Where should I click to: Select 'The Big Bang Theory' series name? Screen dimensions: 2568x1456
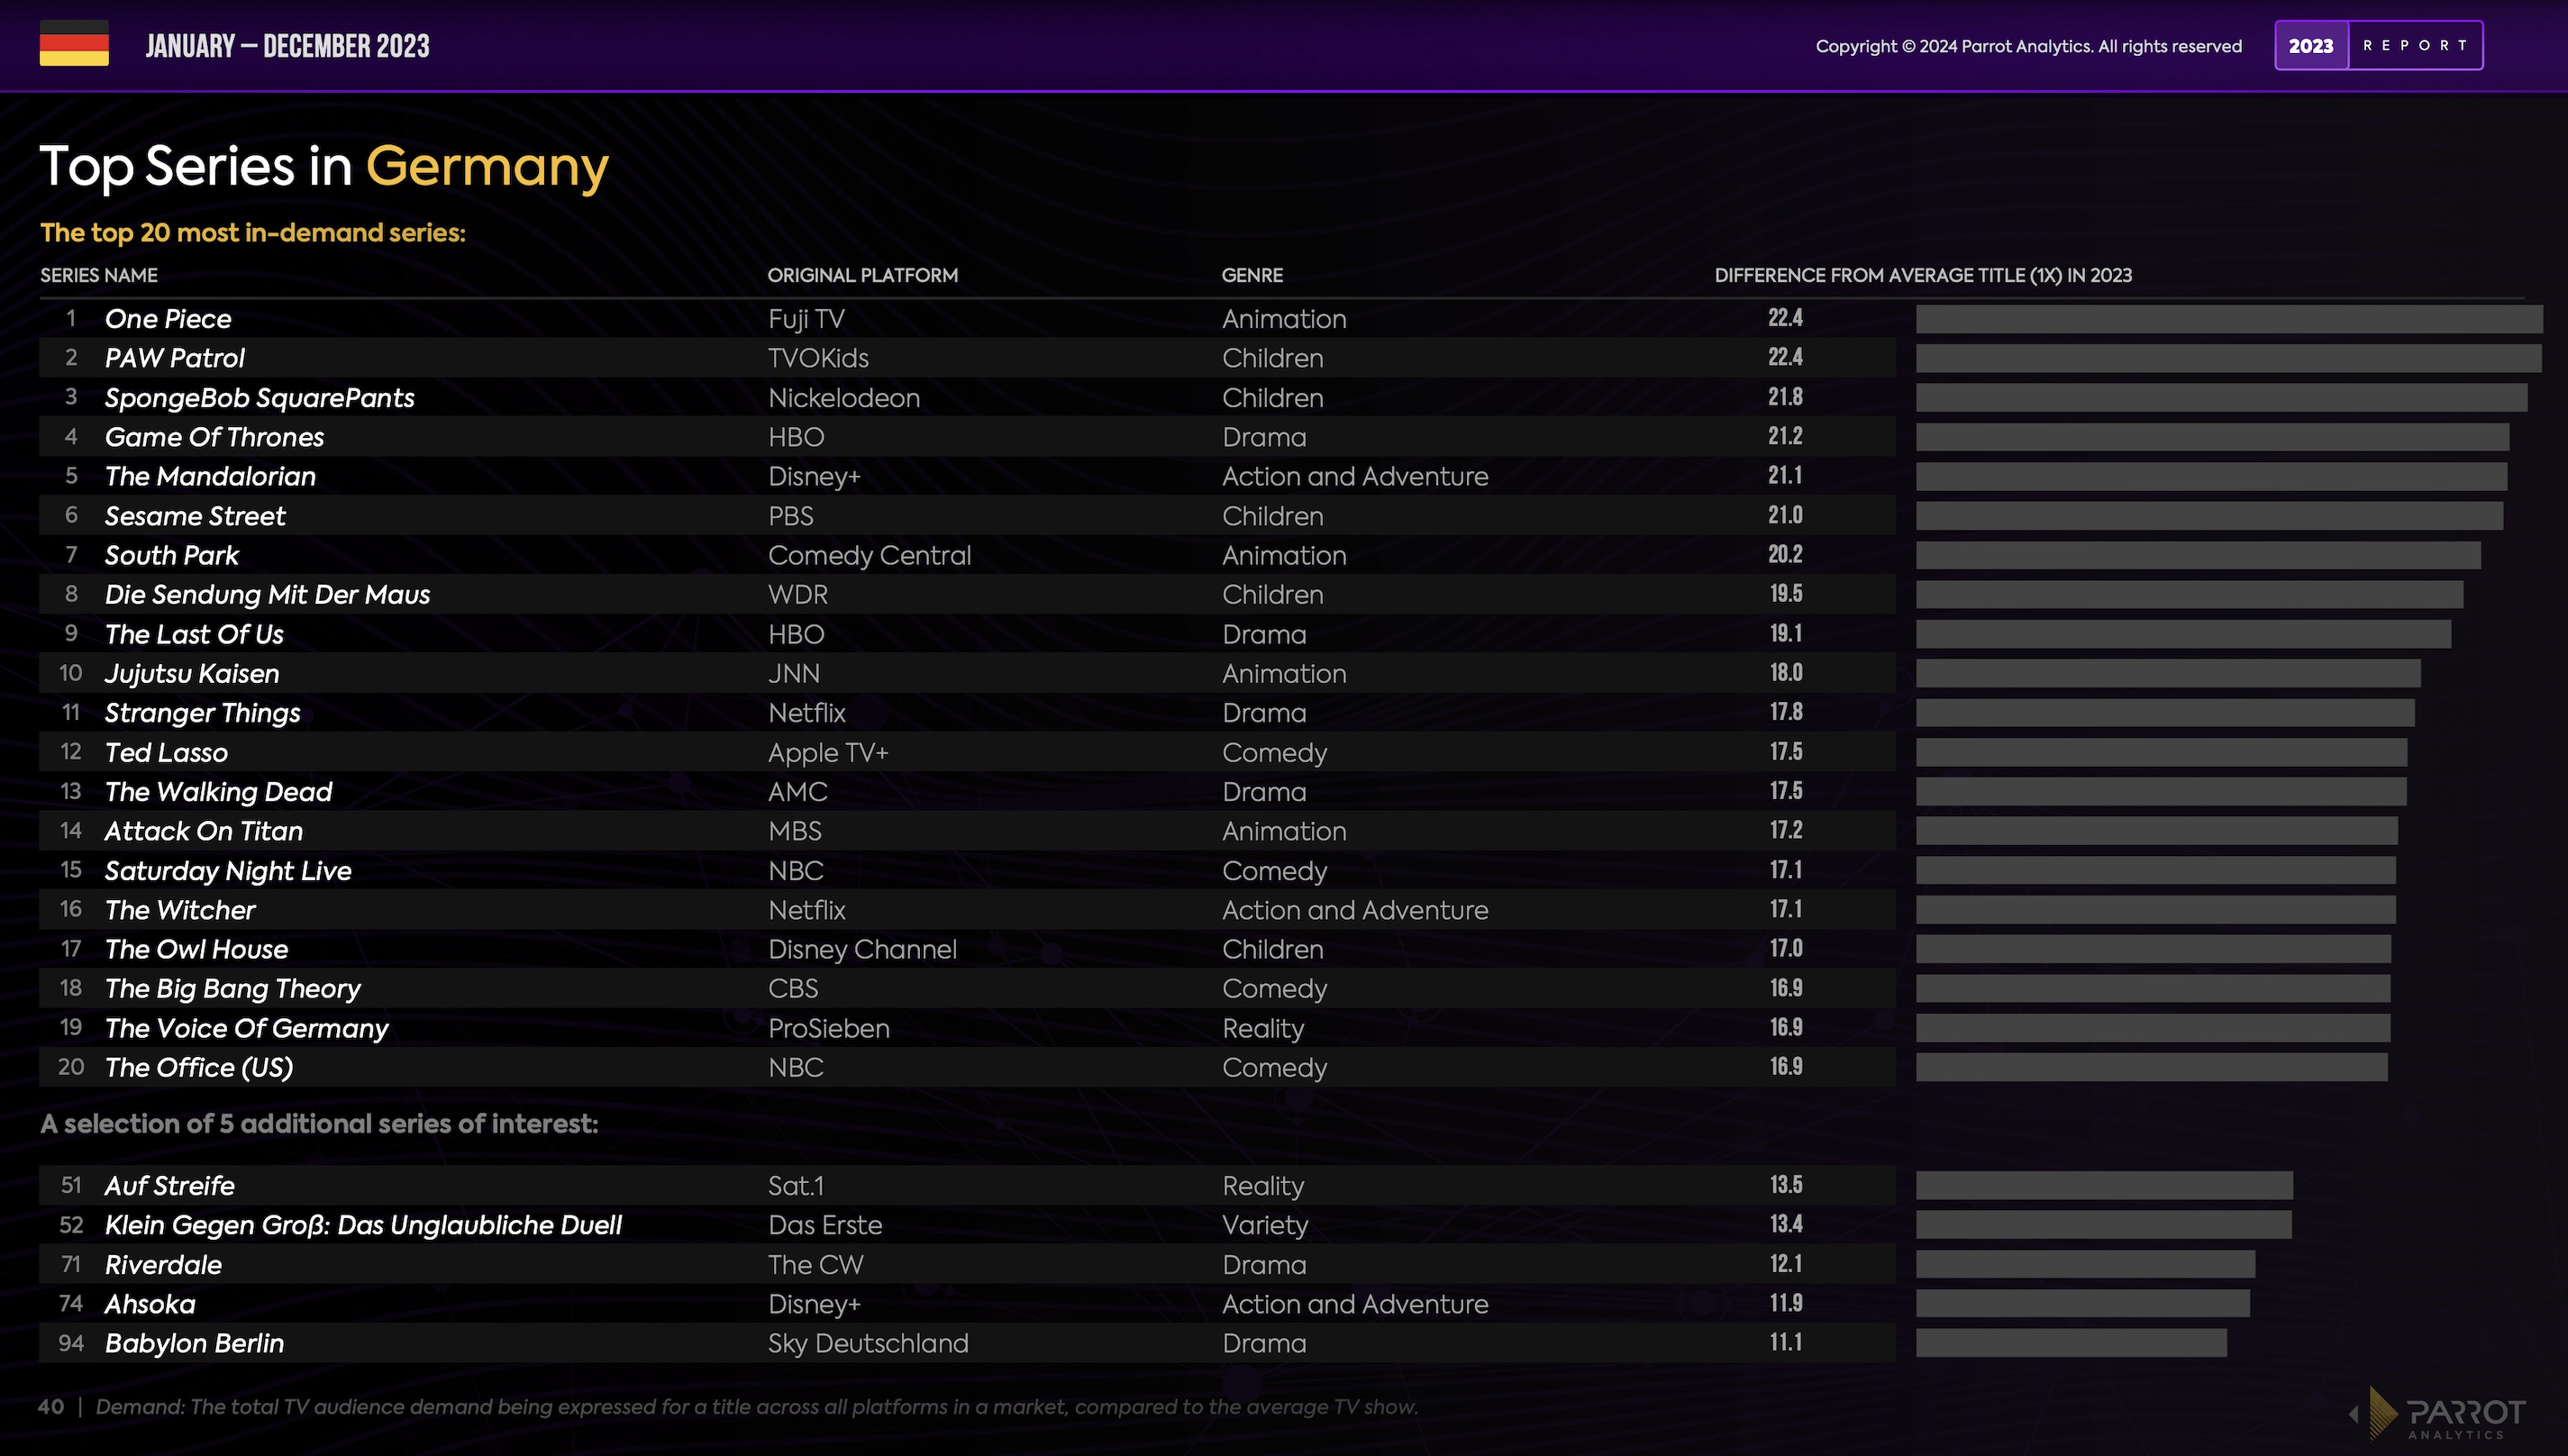[x=232, y=989]
